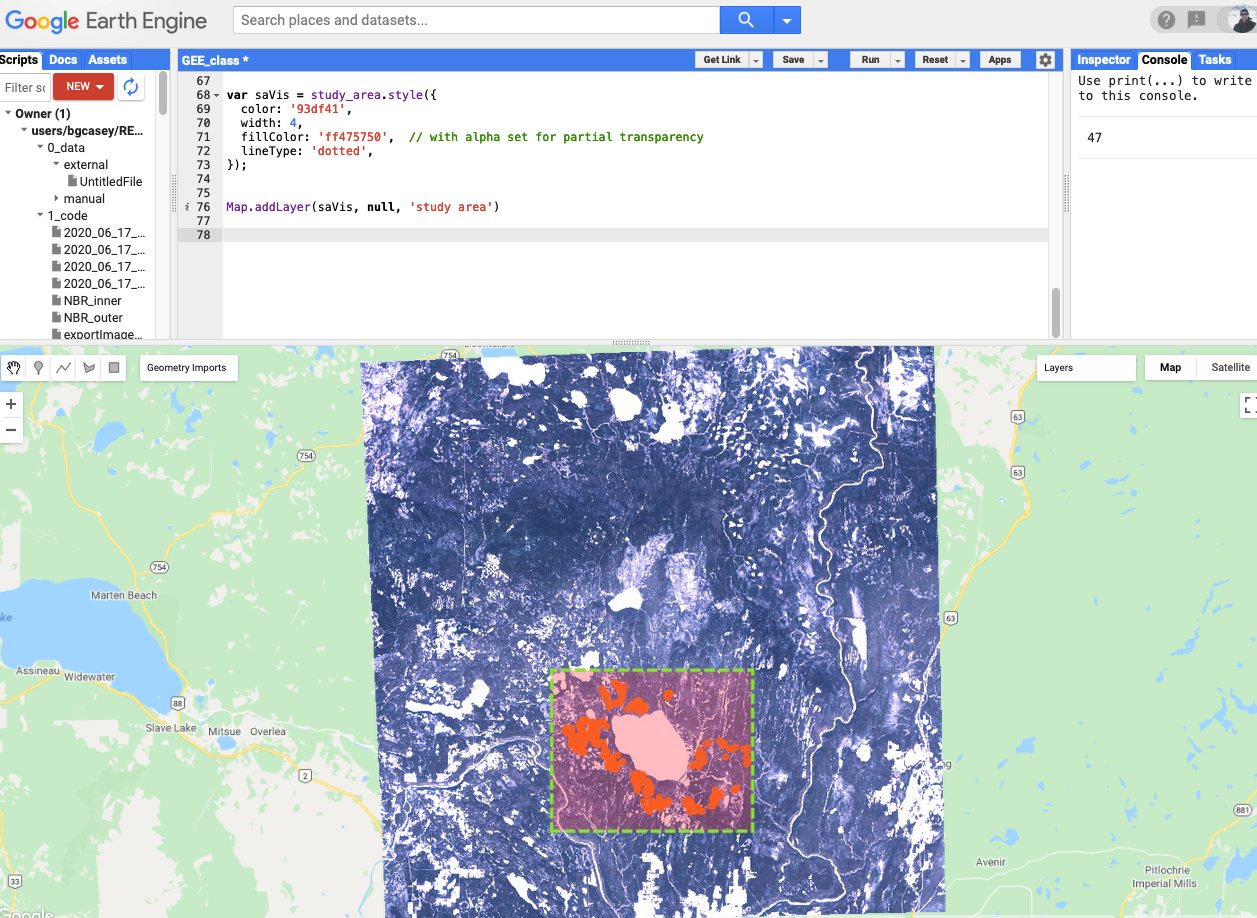Select the hand pan tool on map
The height and width of the screenshot is (918, 1257).
tap(14, 368)
